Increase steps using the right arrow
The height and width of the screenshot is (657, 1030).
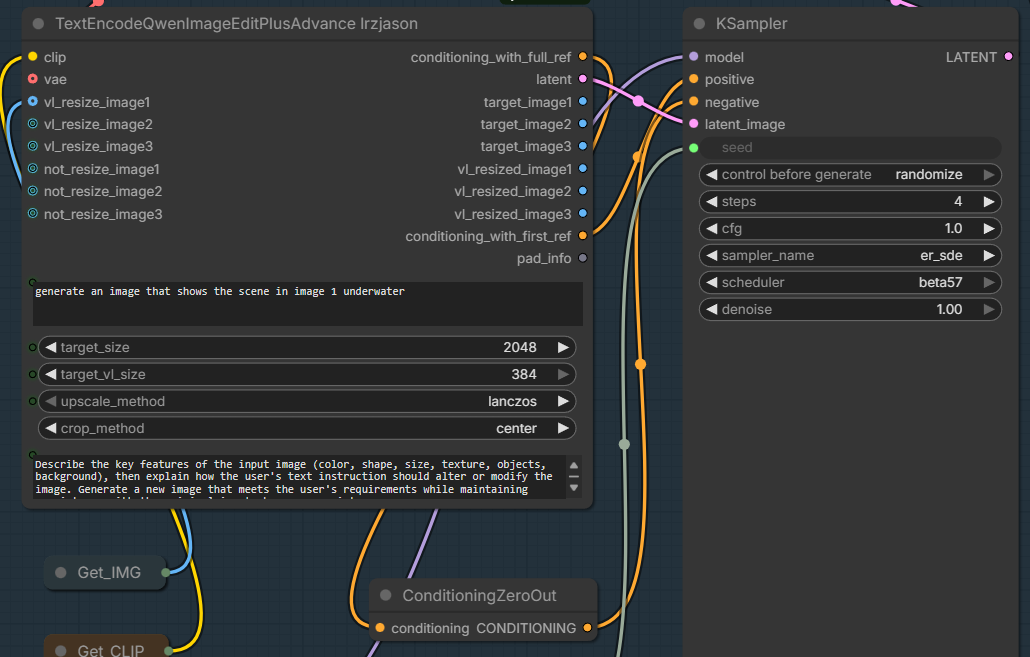988,201
